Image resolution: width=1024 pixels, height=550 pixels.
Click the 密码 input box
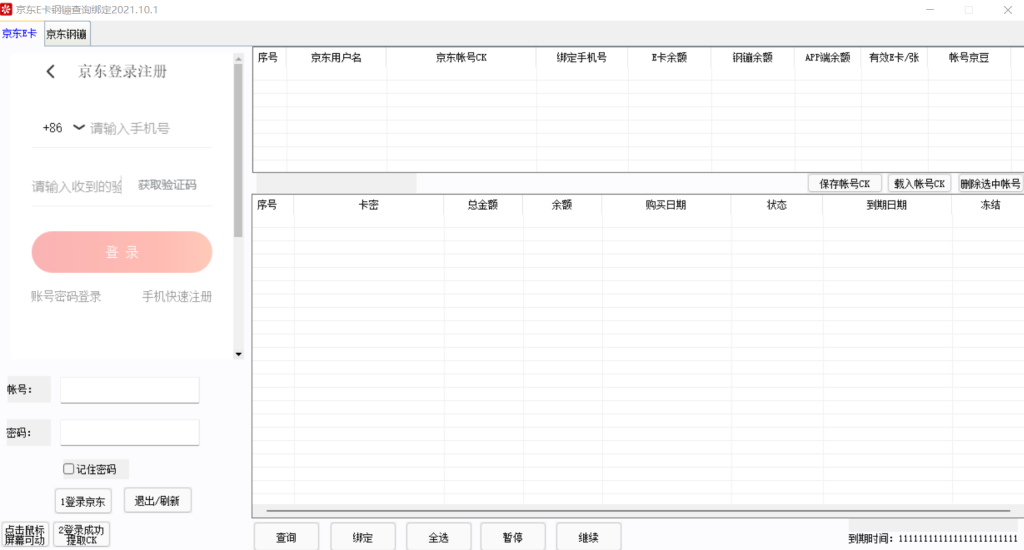pyautogui.click(x=129, y=432)
